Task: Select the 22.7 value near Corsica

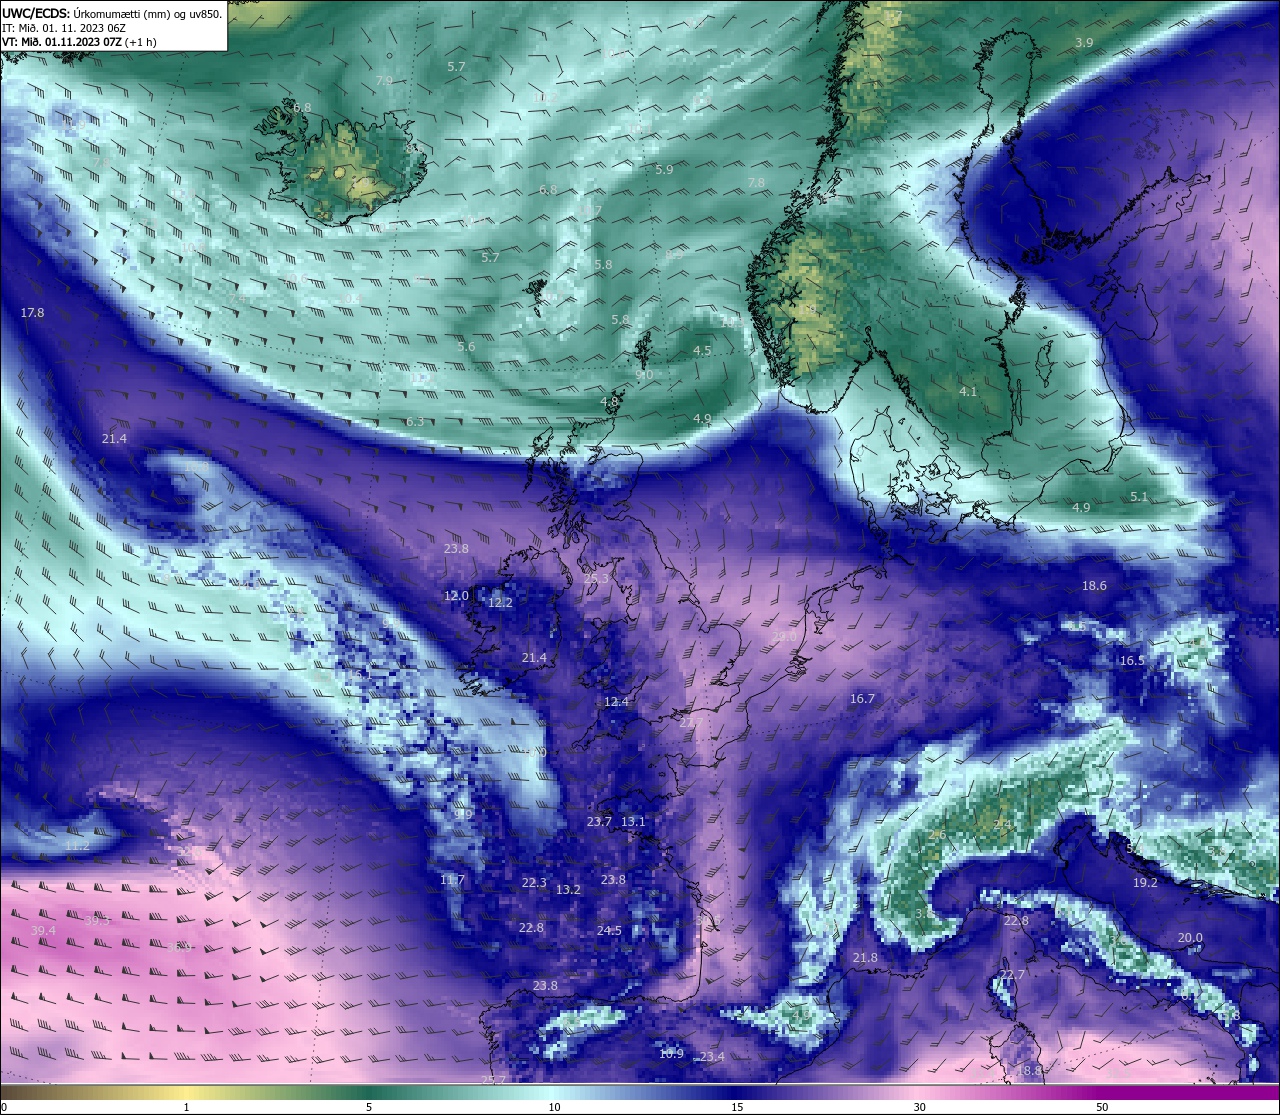Action: [x=1013, y=975]
